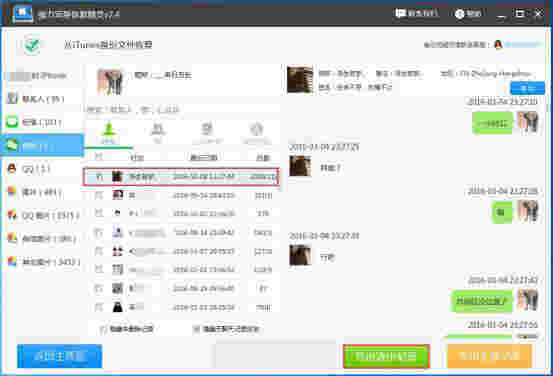Click the account owner avatar above the list

(x=110, y=81)
